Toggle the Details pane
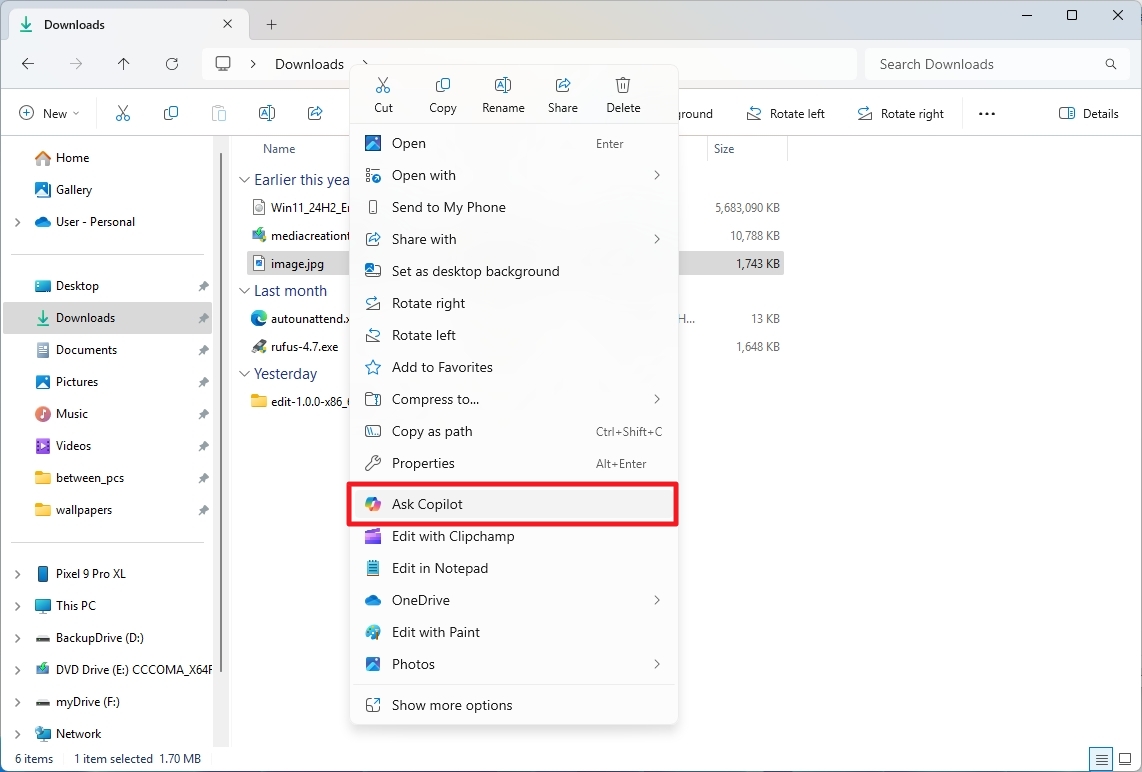Screen dimensions: 1142x772 click(1089, 113)
